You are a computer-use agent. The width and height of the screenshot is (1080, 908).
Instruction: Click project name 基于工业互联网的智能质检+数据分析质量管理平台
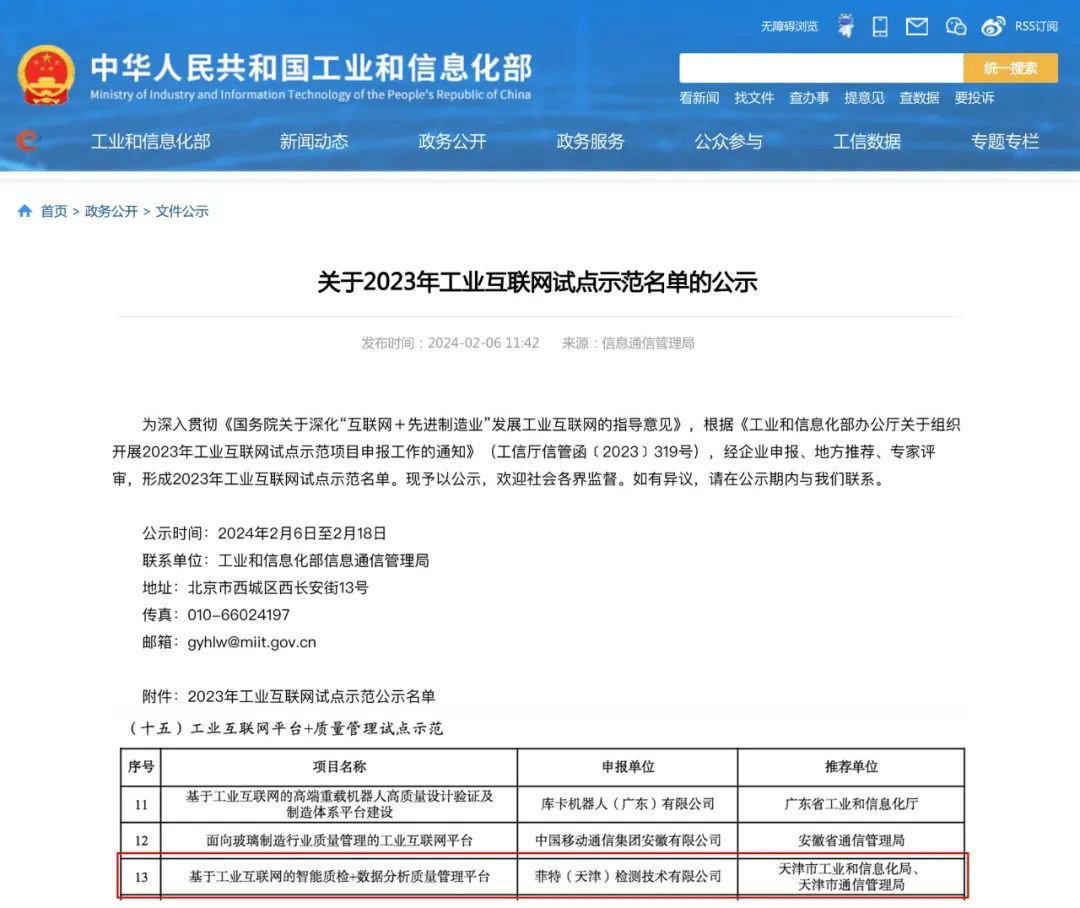click(339, 877)
